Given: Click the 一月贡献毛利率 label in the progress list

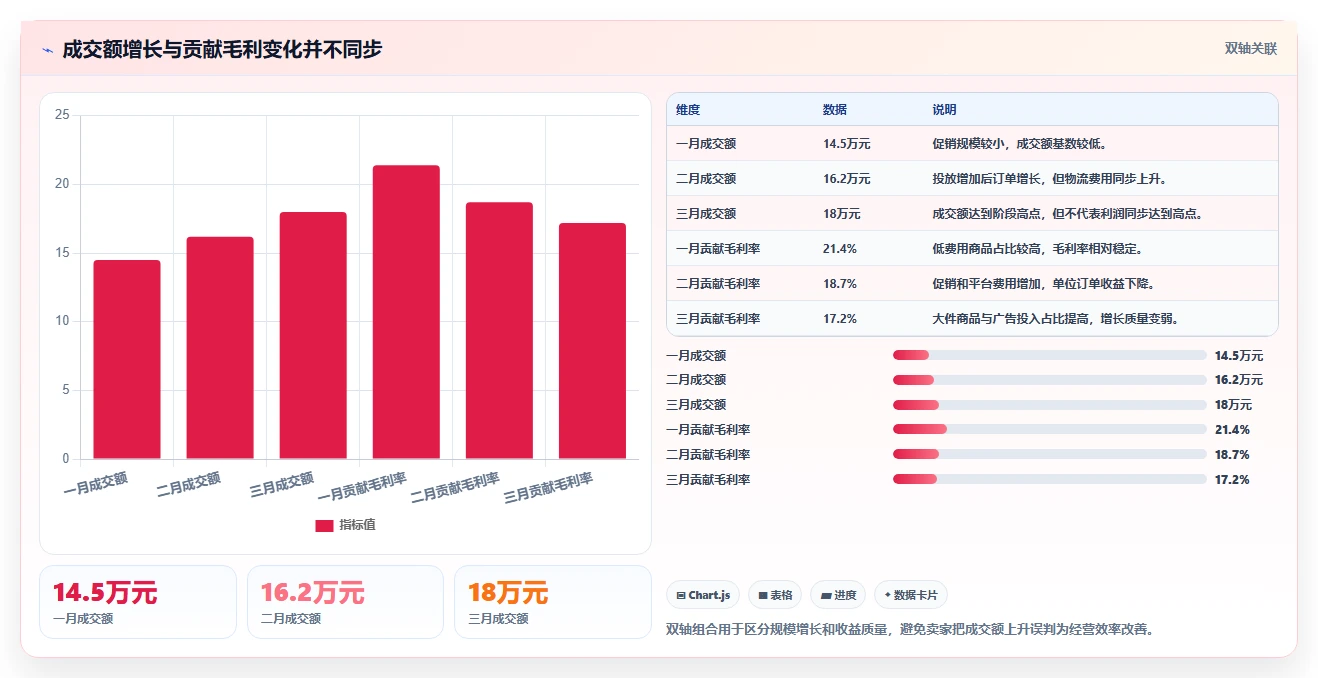Looking at the screenshot, I should pos(708,430).
